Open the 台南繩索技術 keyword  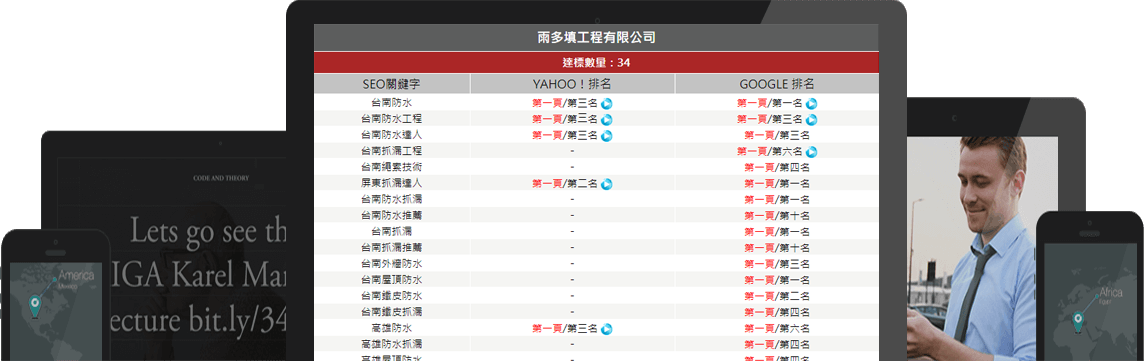[392, 168]
